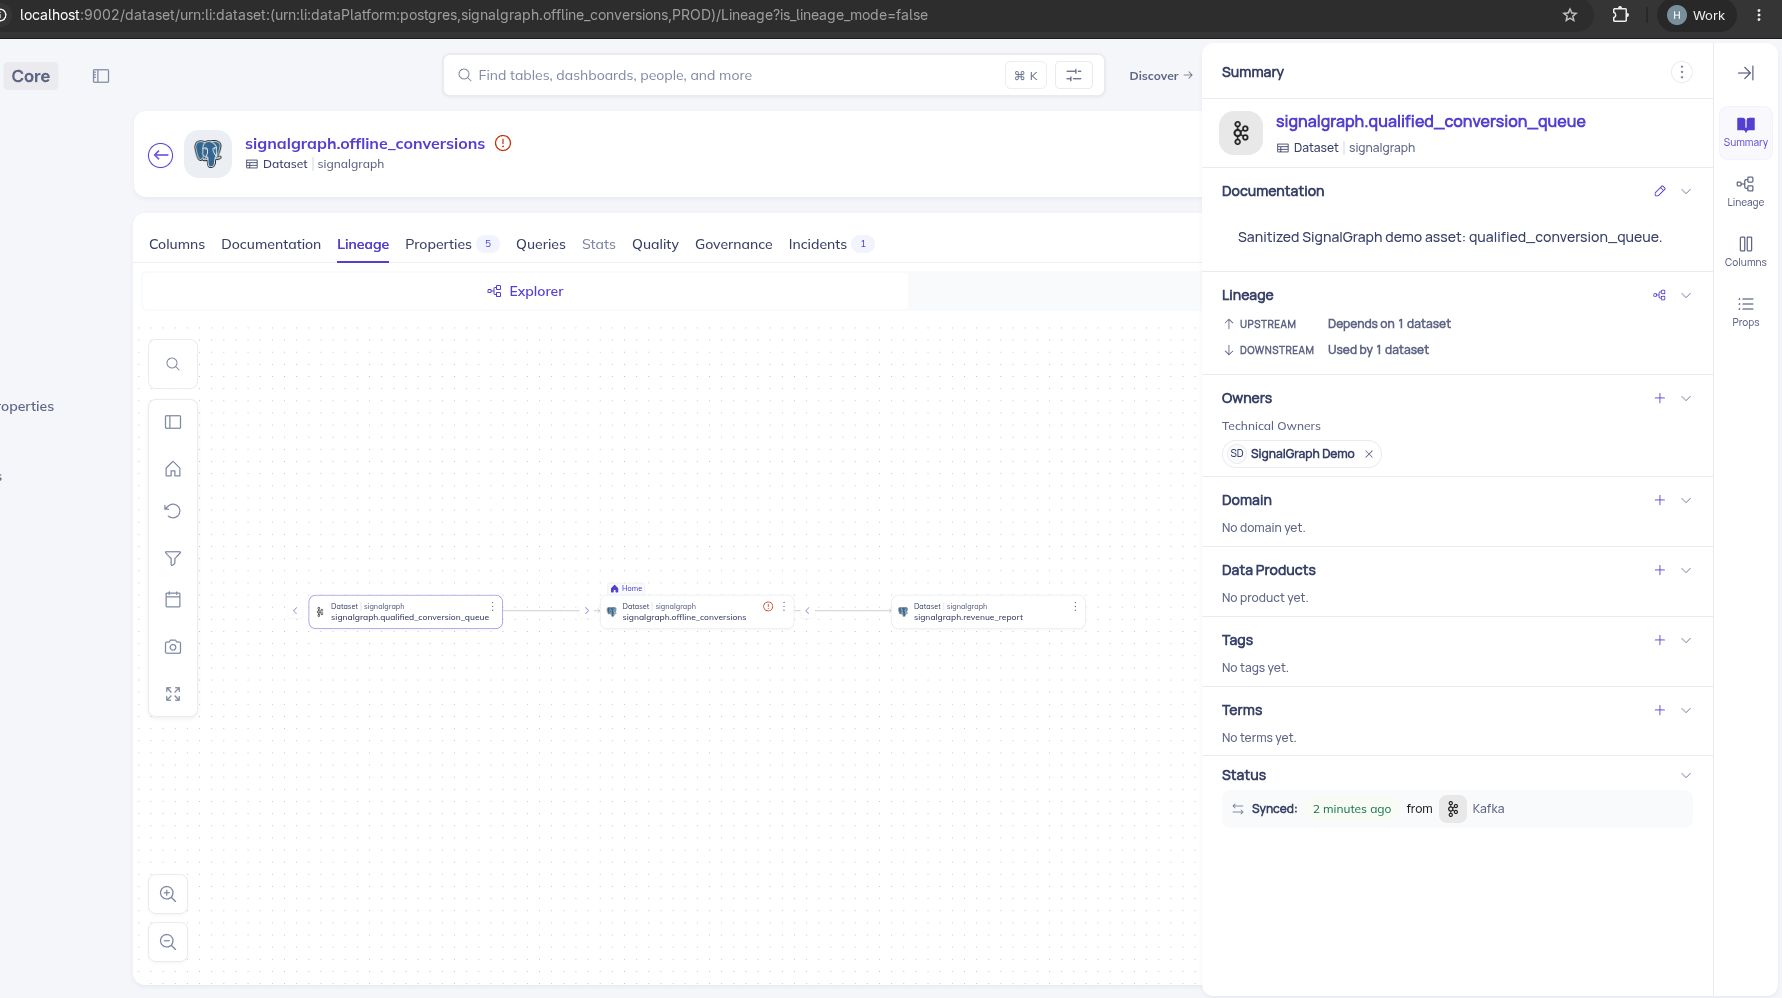
Task: Collapse the Tags section
Action: (1686, 640)
